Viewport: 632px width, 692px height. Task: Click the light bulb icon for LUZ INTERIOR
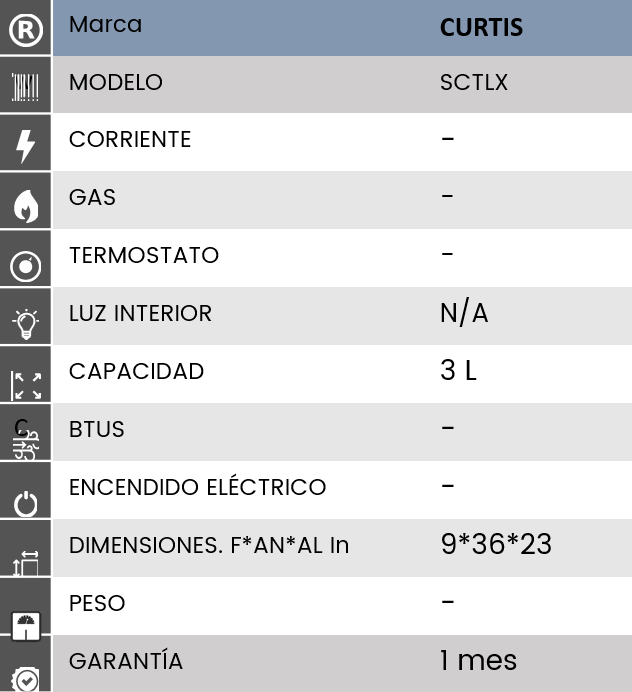26,324
